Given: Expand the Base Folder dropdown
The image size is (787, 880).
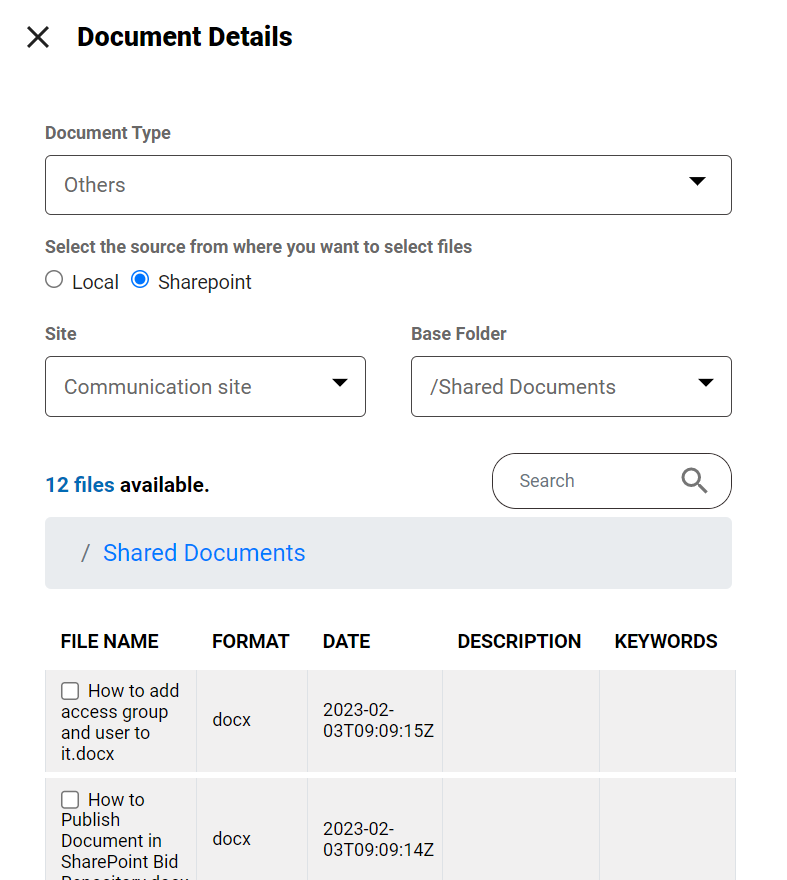Looking at the screenshot, I should tap(706, 384).
